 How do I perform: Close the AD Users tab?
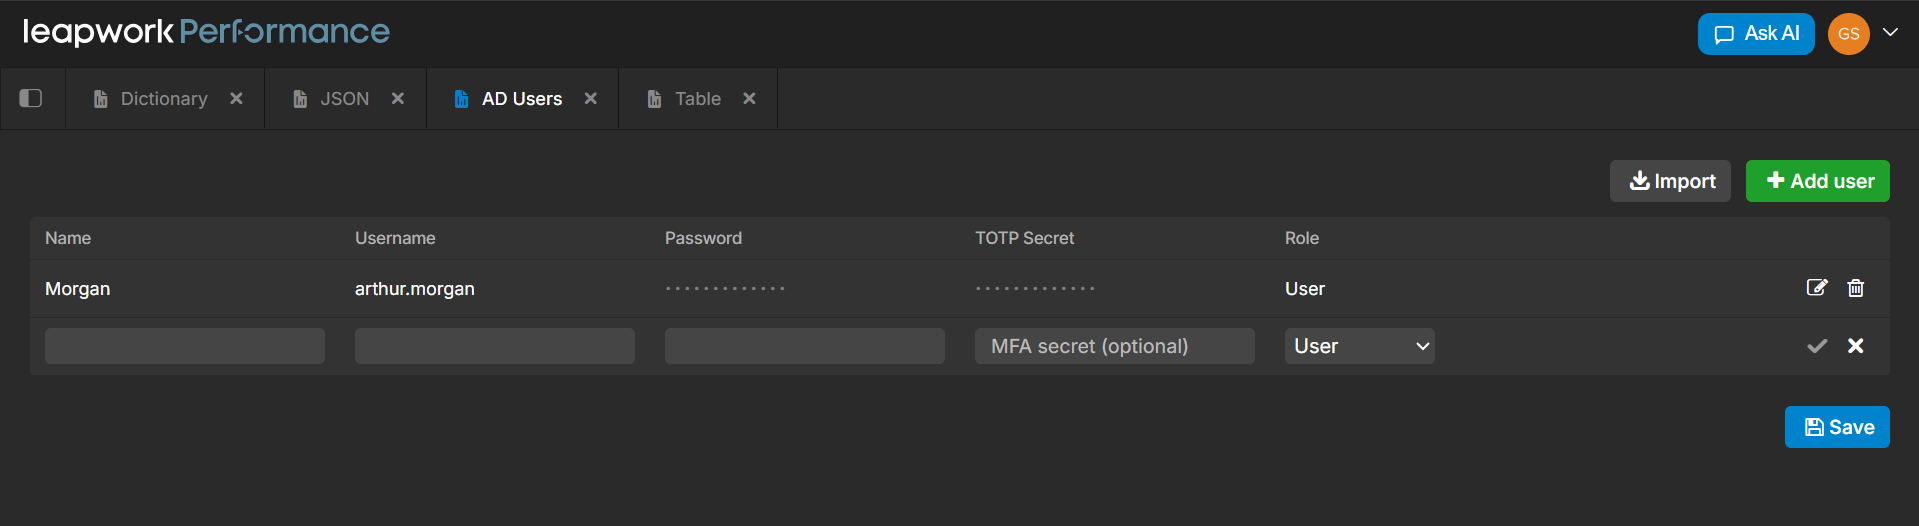591,98
